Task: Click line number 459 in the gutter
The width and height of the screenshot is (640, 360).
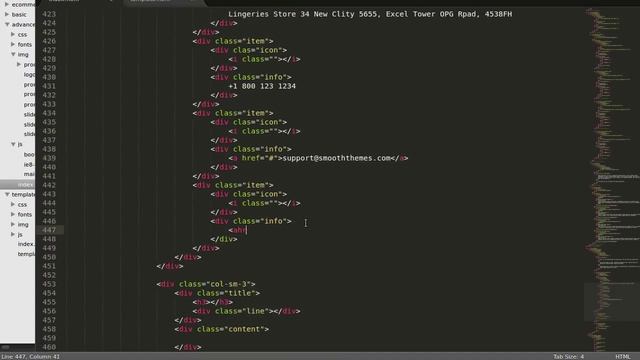Action: click(49, 338)
